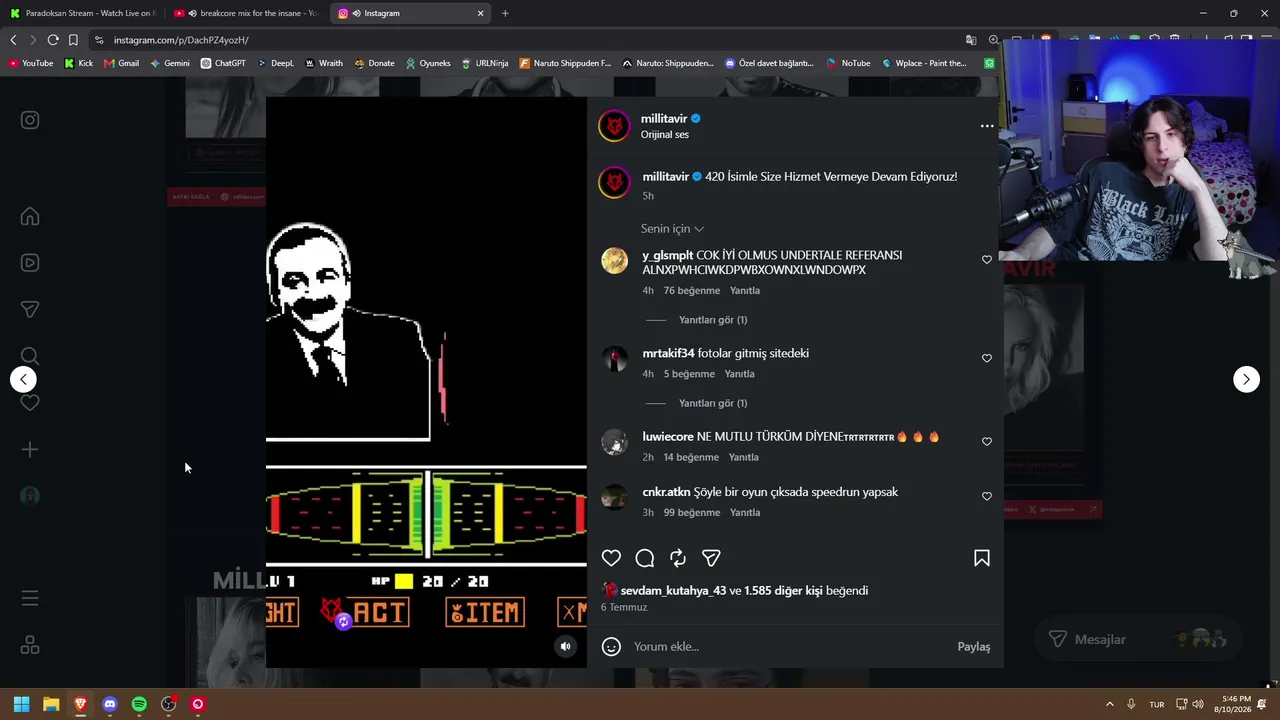
Task: Click the instagram.com address bar URL
Action: tap(181, 40)
